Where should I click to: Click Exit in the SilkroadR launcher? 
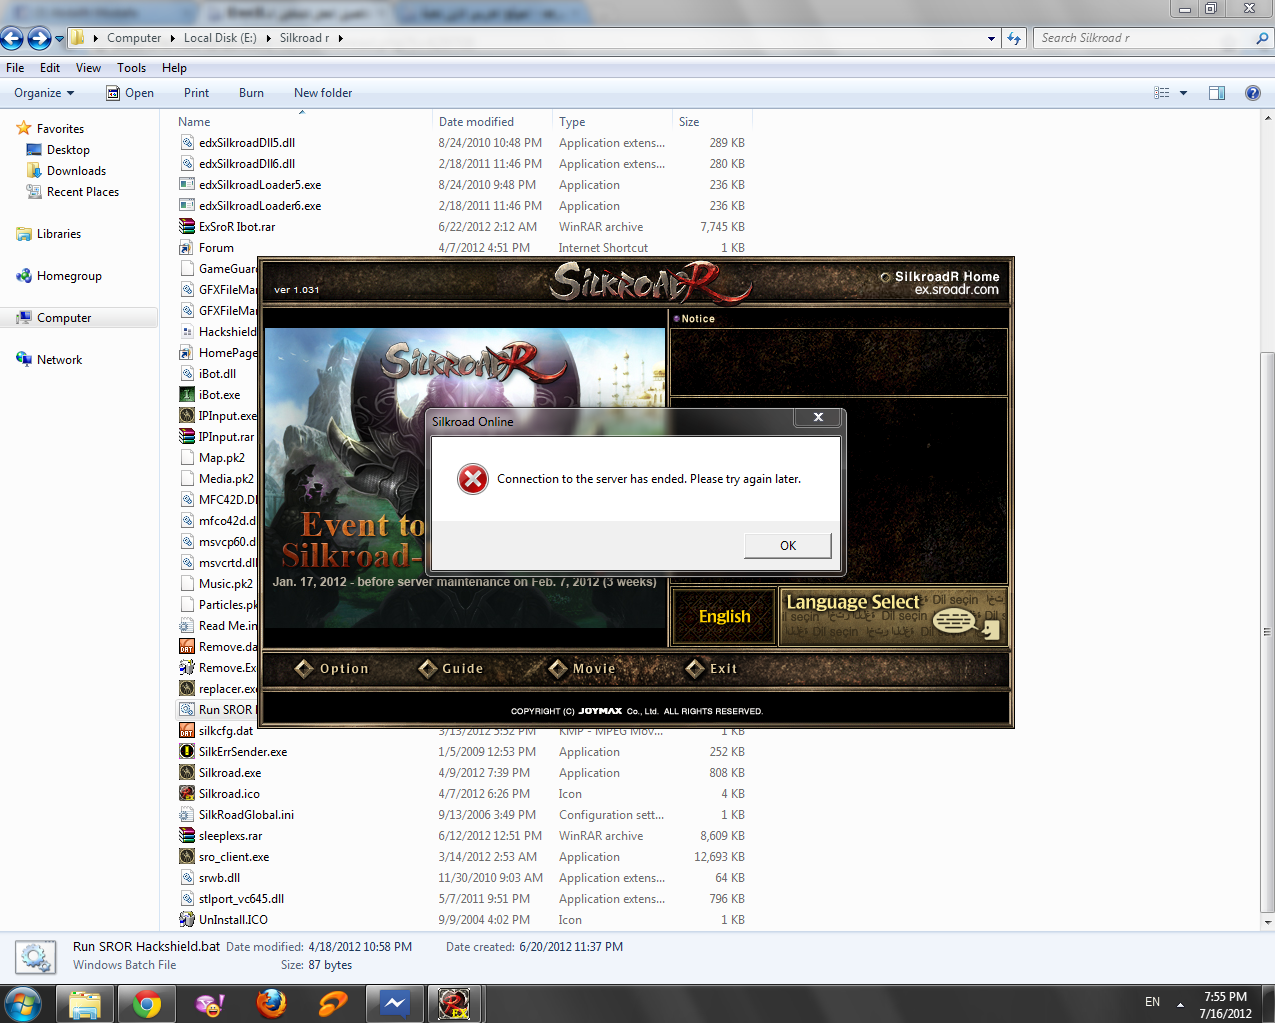[712, 669]
